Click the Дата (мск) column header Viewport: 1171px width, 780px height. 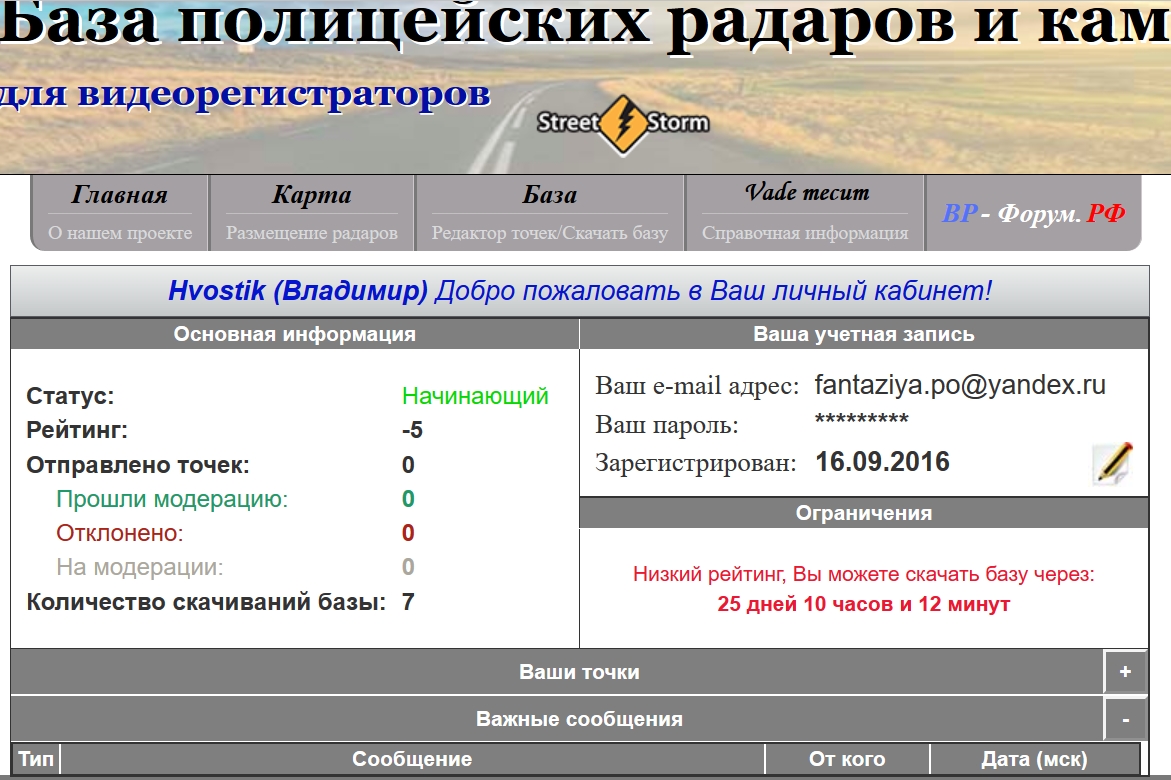pyautogui.click(x=1034, y=760)
